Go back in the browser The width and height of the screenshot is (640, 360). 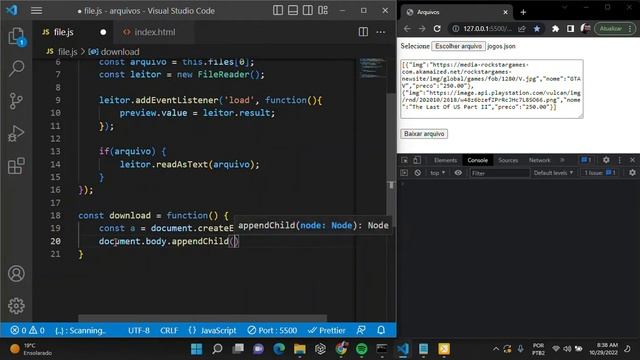coord(407,29)
